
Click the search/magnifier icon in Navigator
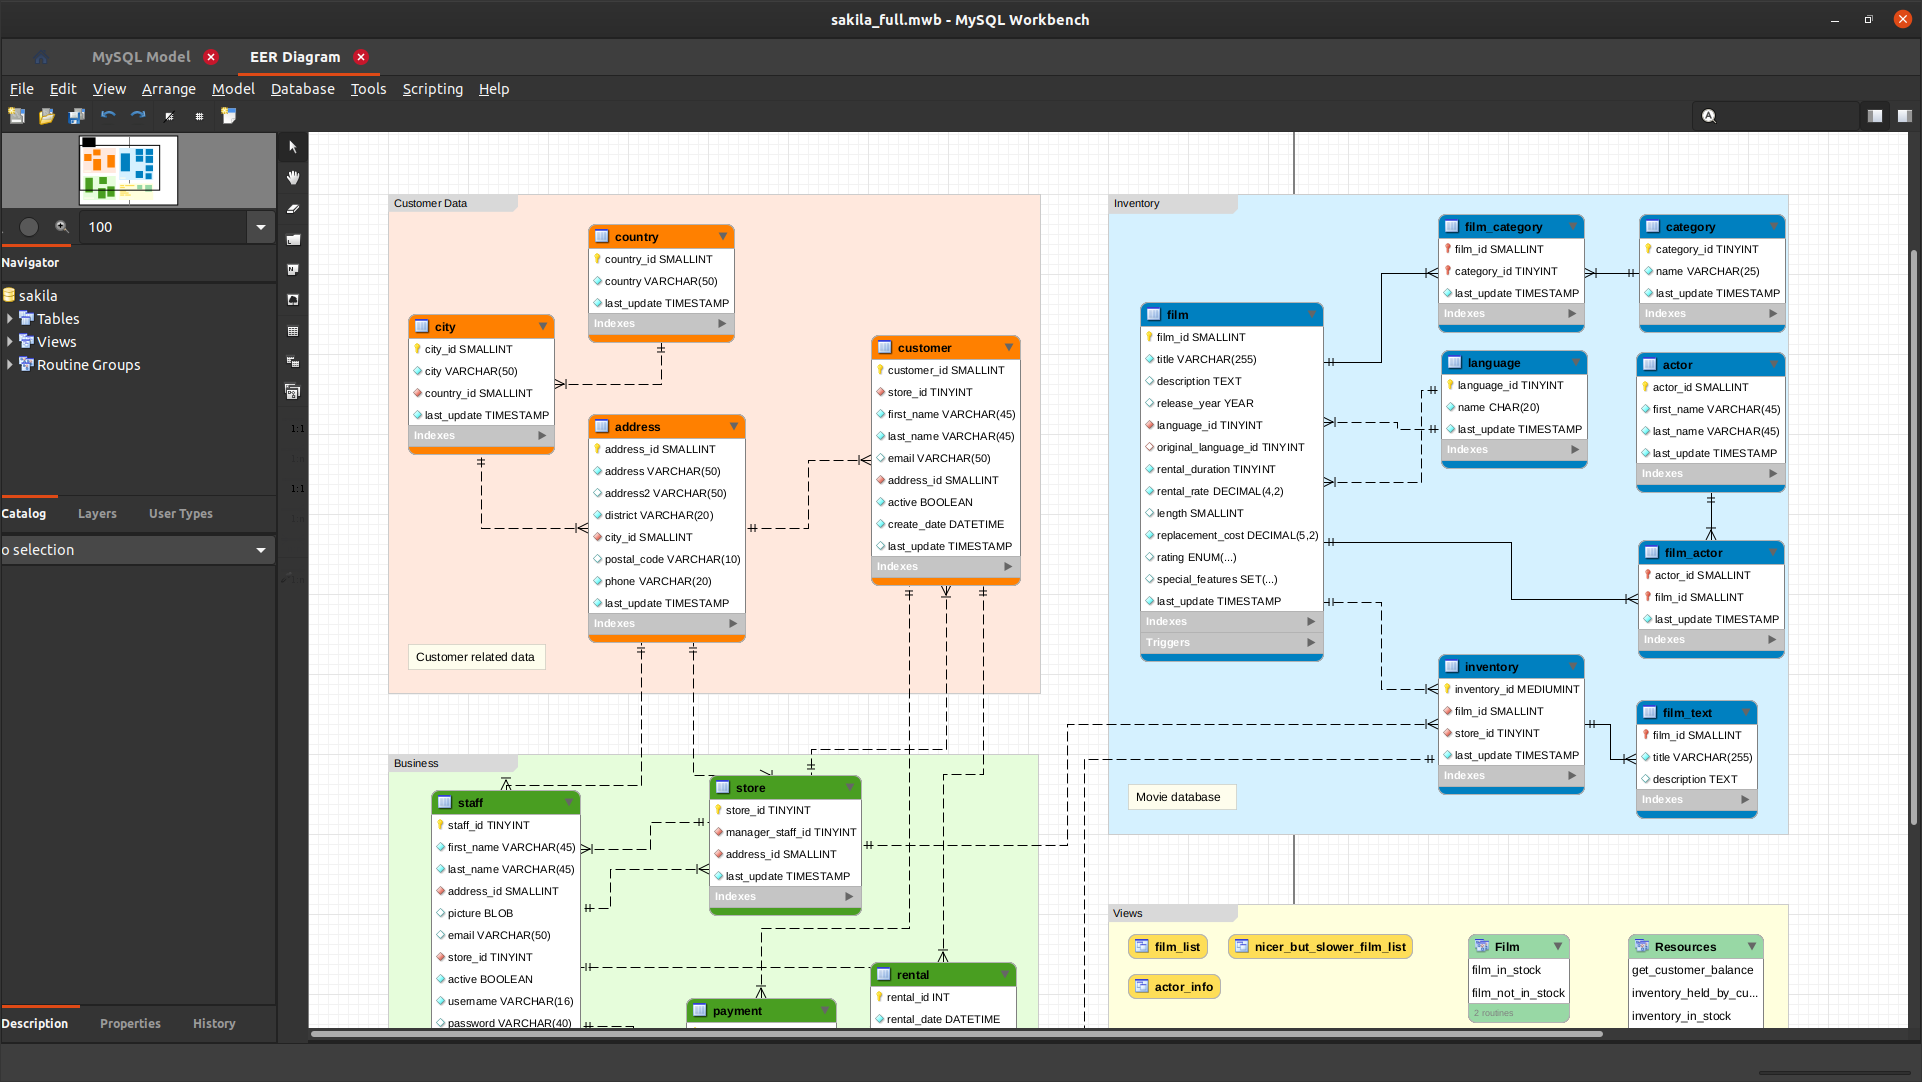point(61,226)
